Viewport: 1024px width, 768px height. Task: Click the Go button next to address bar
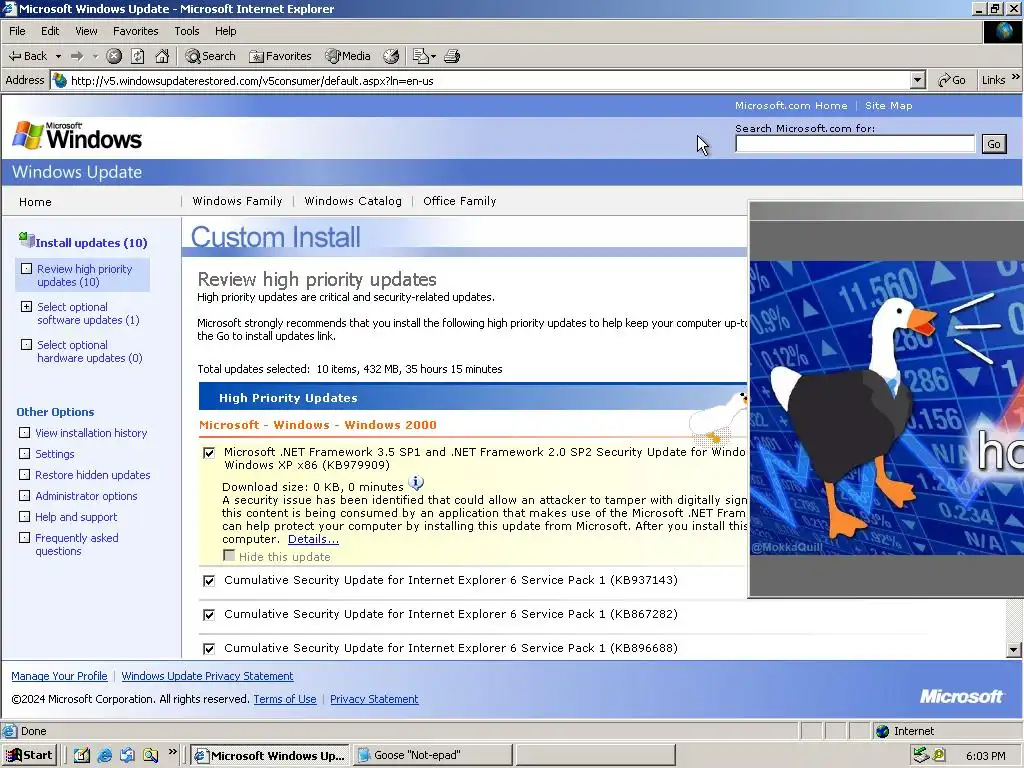952,80
